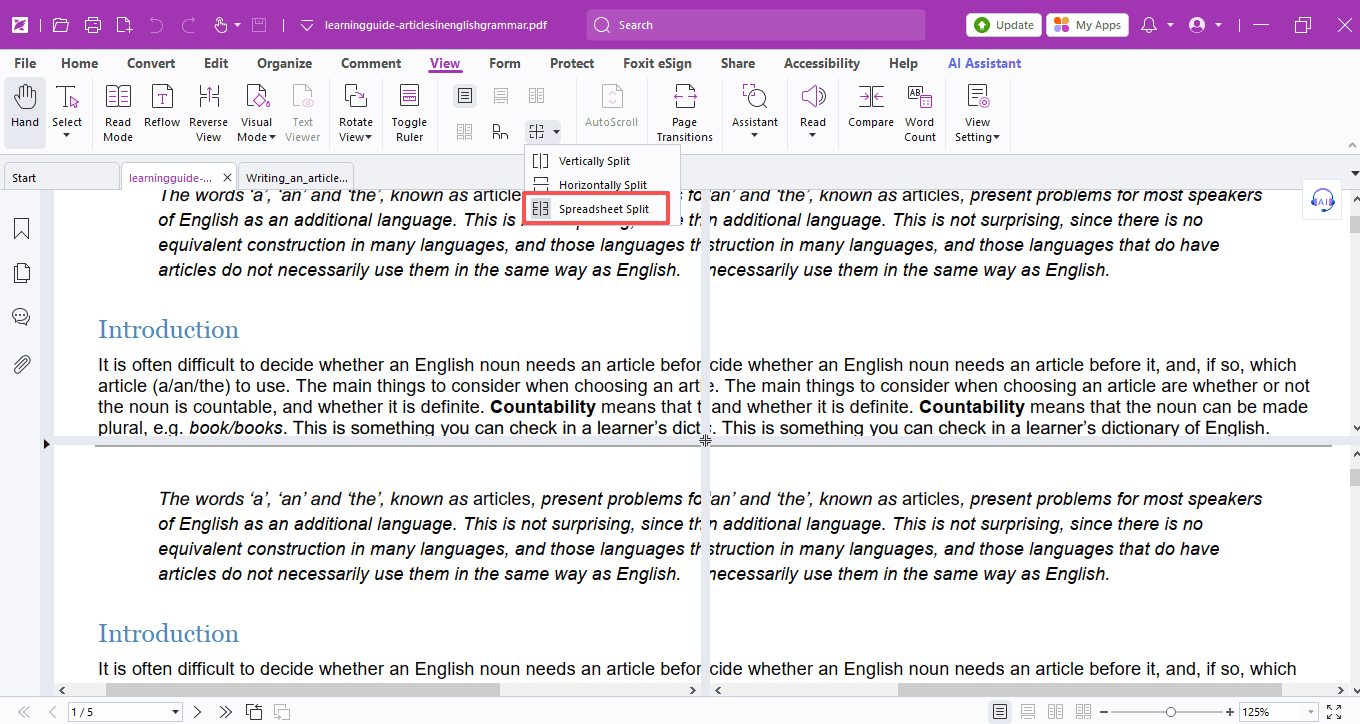
Task: Click the user account avatar
Action: 1197,25
